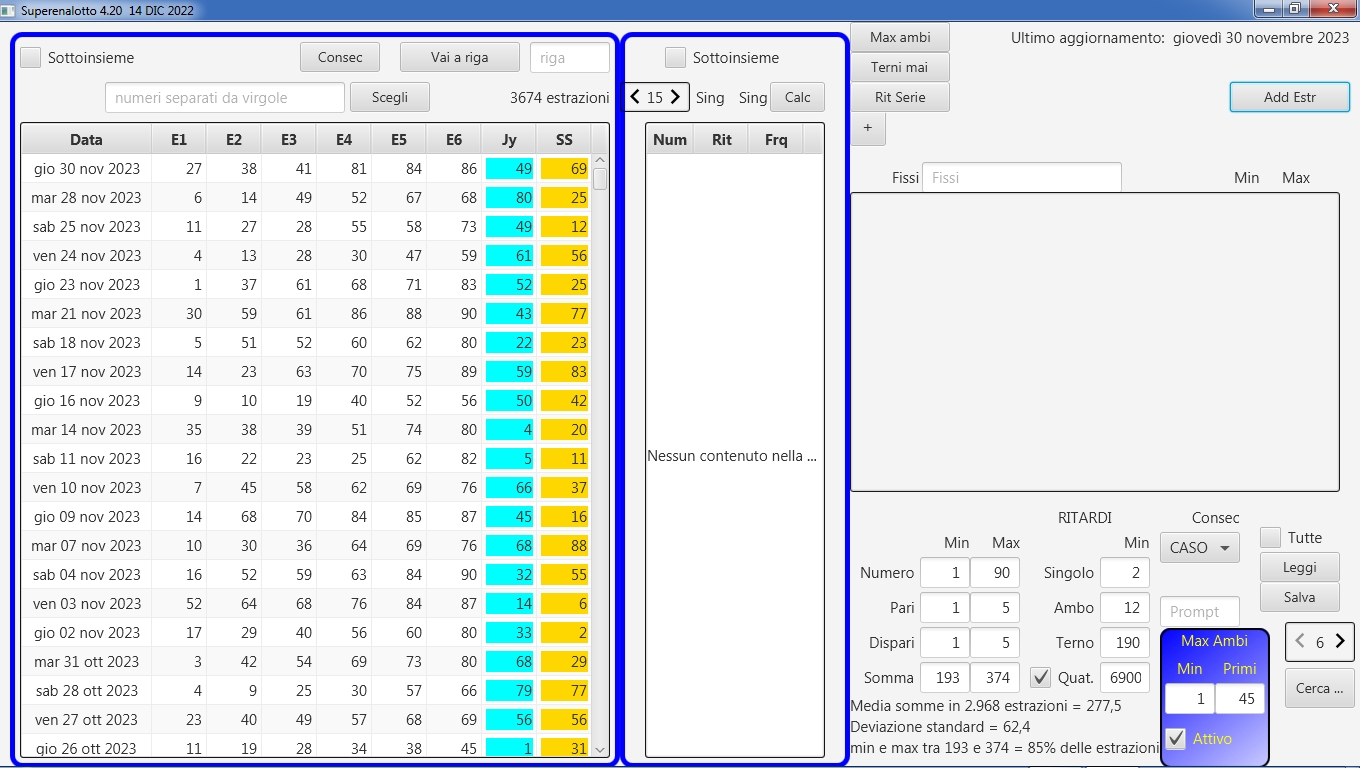Image resolution: width=1360 pixels, height=768 pixels.
Task: Click the Somma Max field showing 374
Action: (x=995, y=677)
